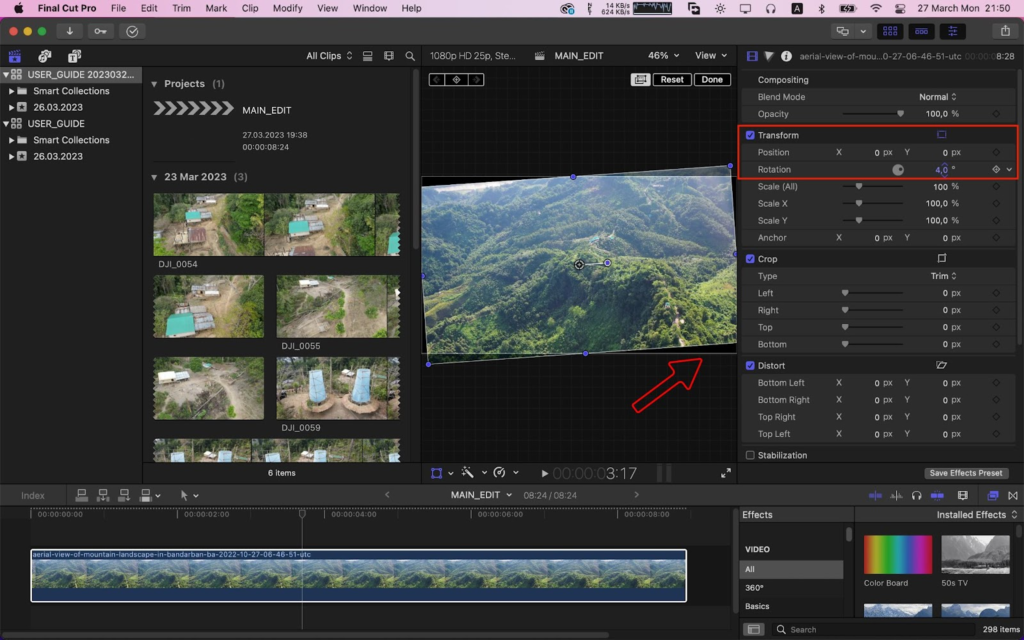
Task: Click the Distort on-screen controls icon in inspector
Action: pos(942,366)
